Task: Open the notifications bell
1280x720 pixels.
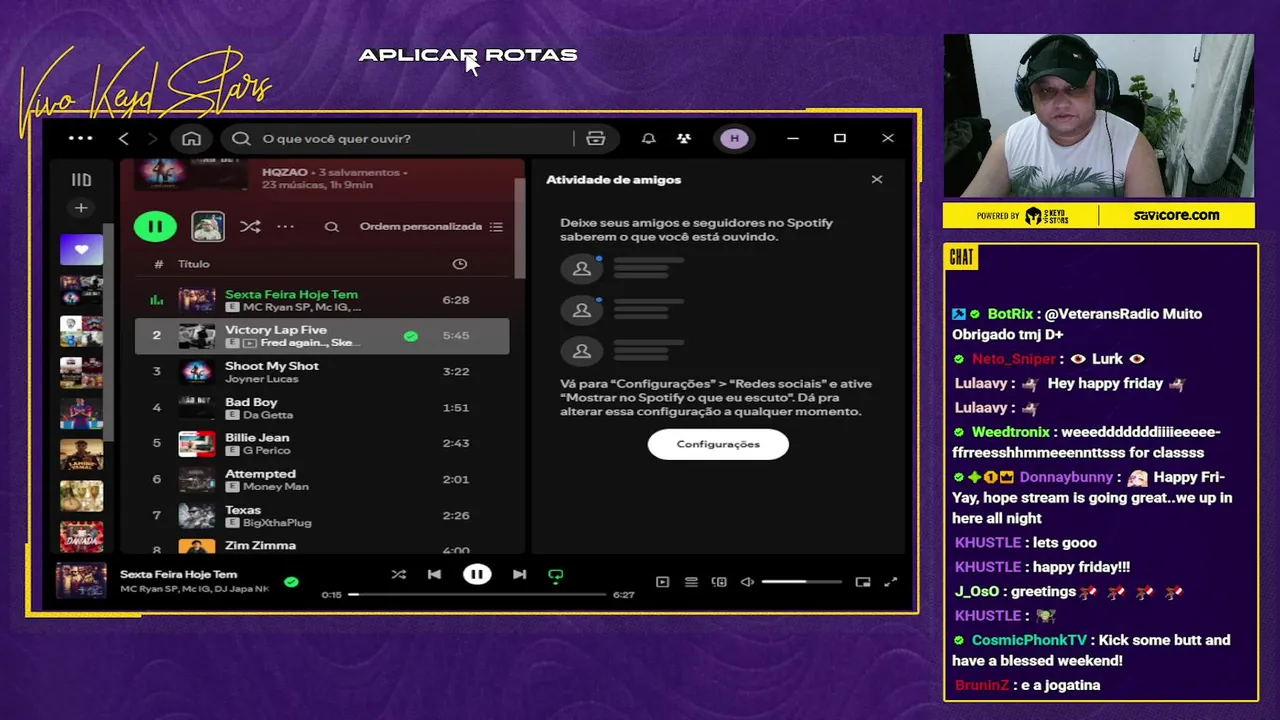Action: (648, 139)
